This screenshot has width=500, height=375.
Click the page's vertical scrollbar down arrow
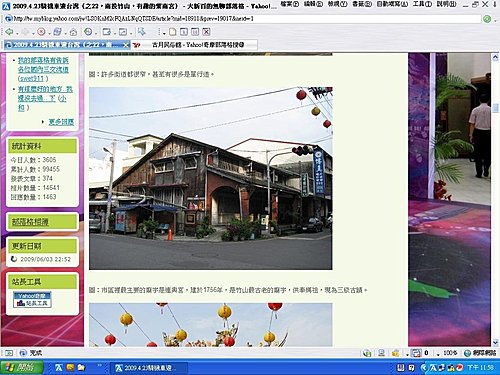[495, 342]
